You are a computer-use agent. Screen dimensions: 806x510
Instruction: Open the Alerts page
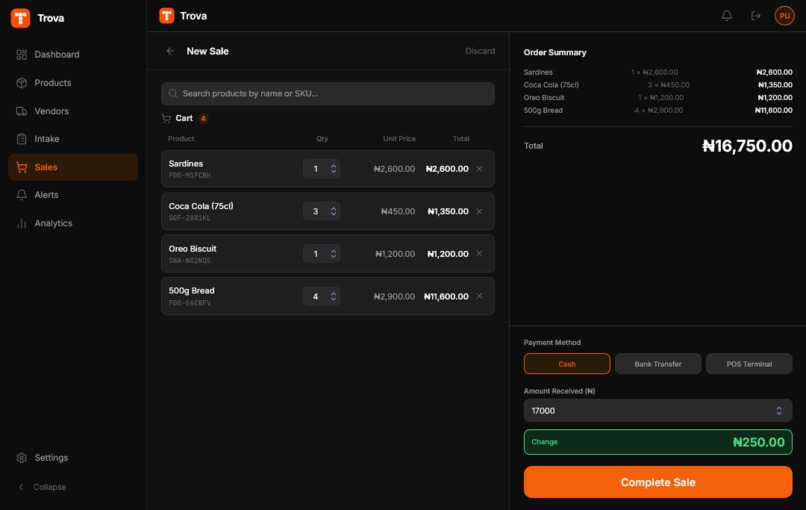click(73, 195)
